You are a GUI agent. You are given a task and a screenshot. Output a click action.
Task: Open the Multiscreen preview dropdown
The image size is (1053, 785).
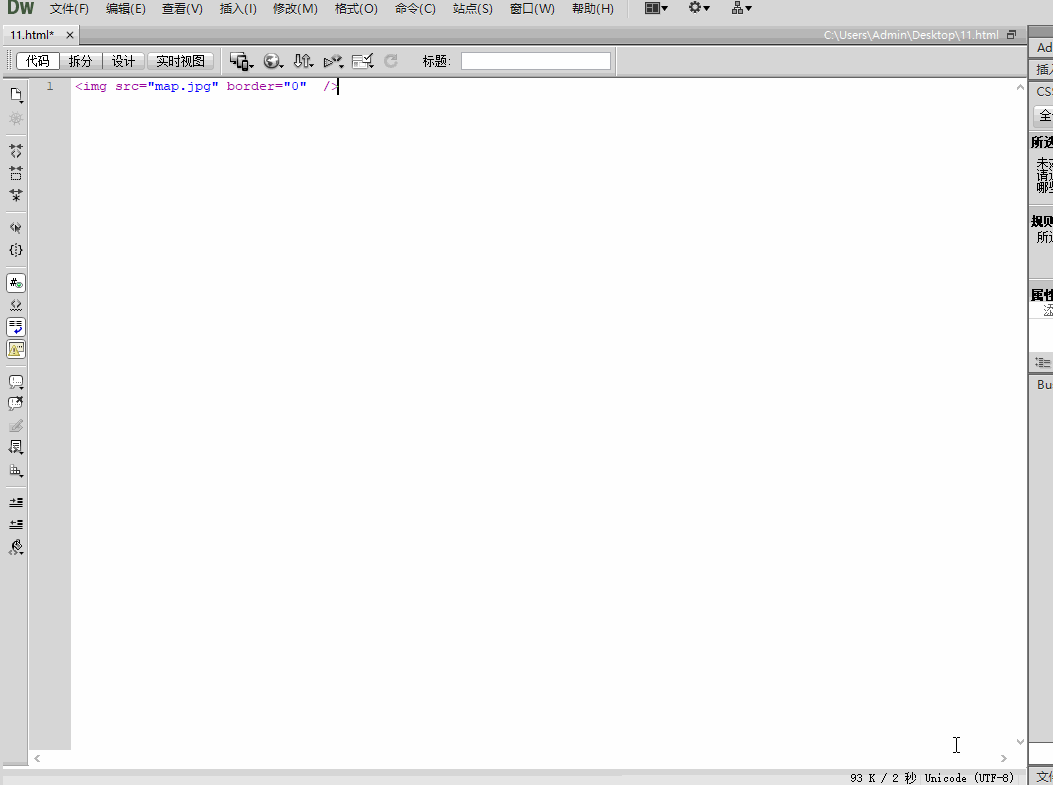(x=240, y=61)
